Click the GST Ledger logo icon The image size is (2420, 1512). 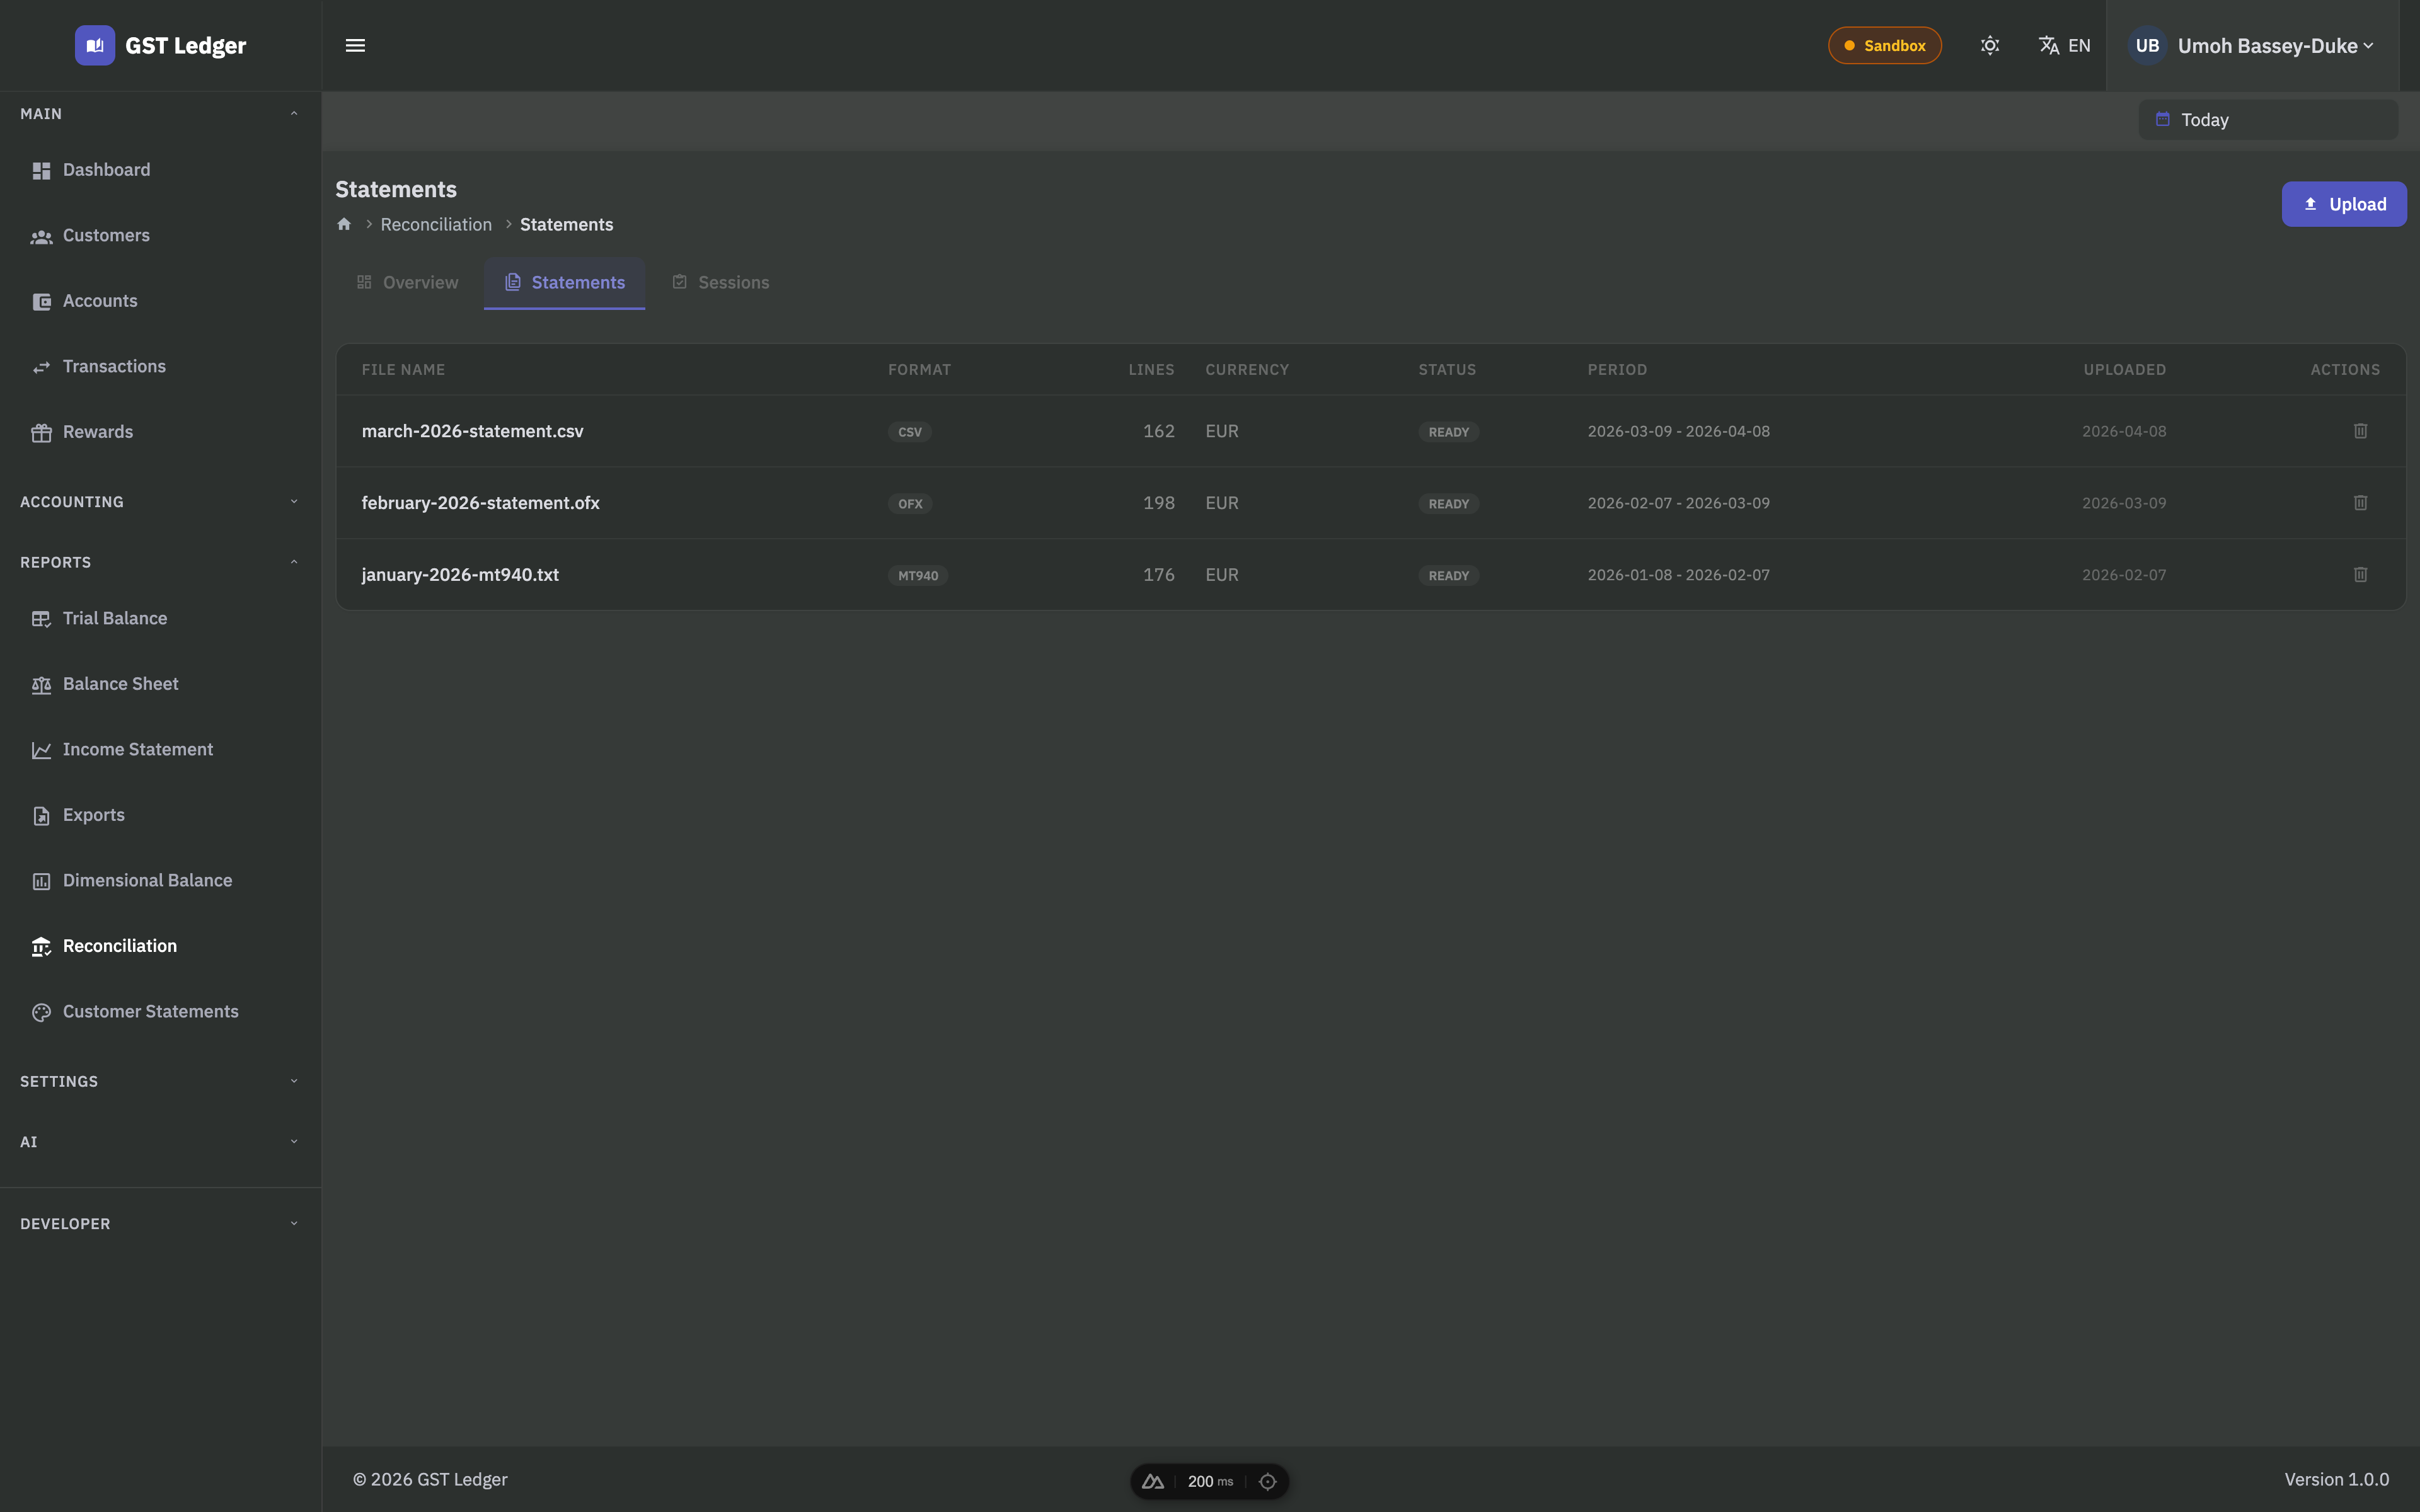click(95, 46)
